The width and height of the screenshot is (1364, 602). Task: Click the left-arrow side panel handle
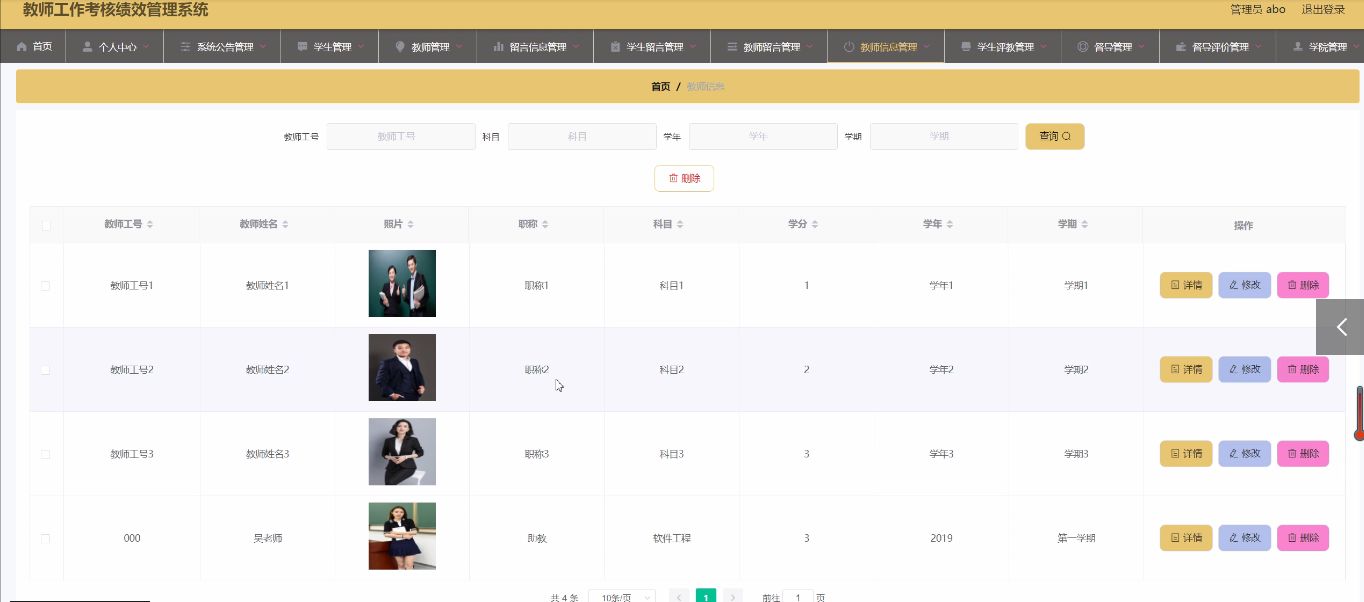1340,327
